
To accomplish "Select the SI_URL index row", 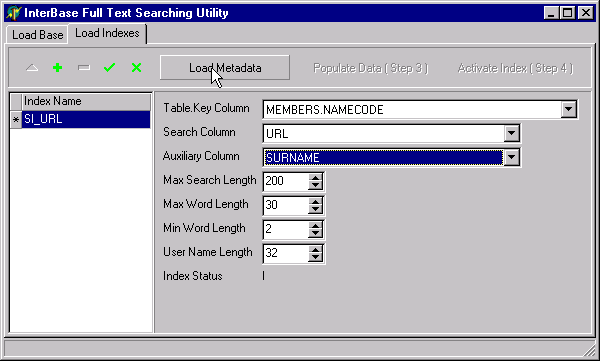I will 86,119.
